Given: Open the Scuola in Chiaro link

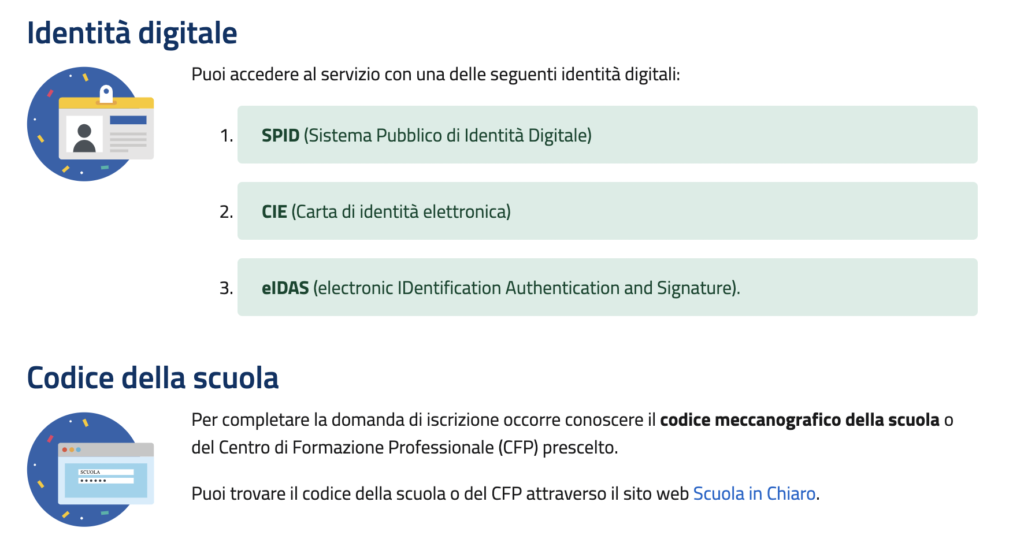Looking at the screenshot, I should 754,493.
